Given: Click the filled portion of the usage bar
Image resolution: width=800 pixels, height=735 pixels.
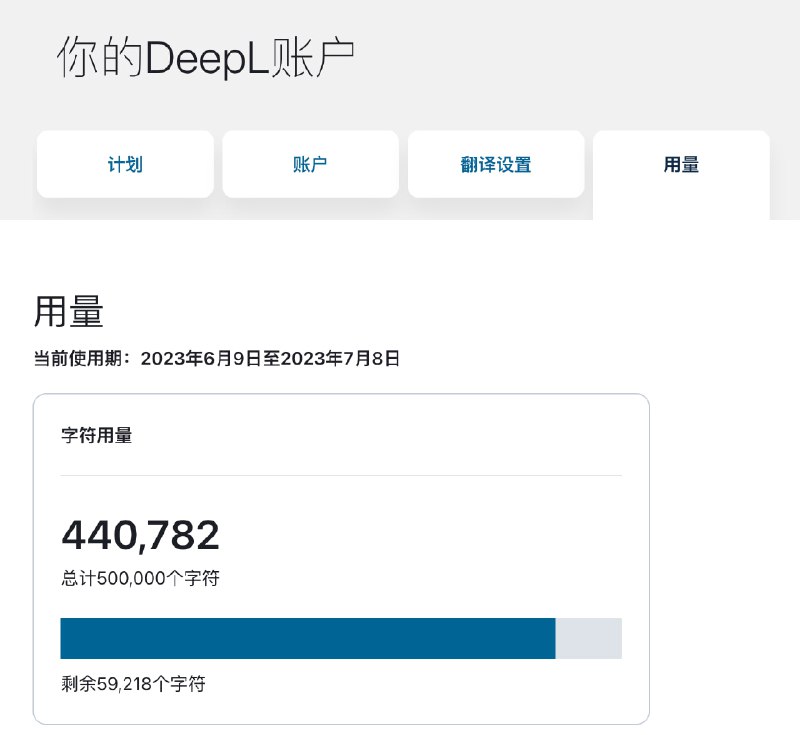Looking at the screenshot, I should (x=300, y=637).
